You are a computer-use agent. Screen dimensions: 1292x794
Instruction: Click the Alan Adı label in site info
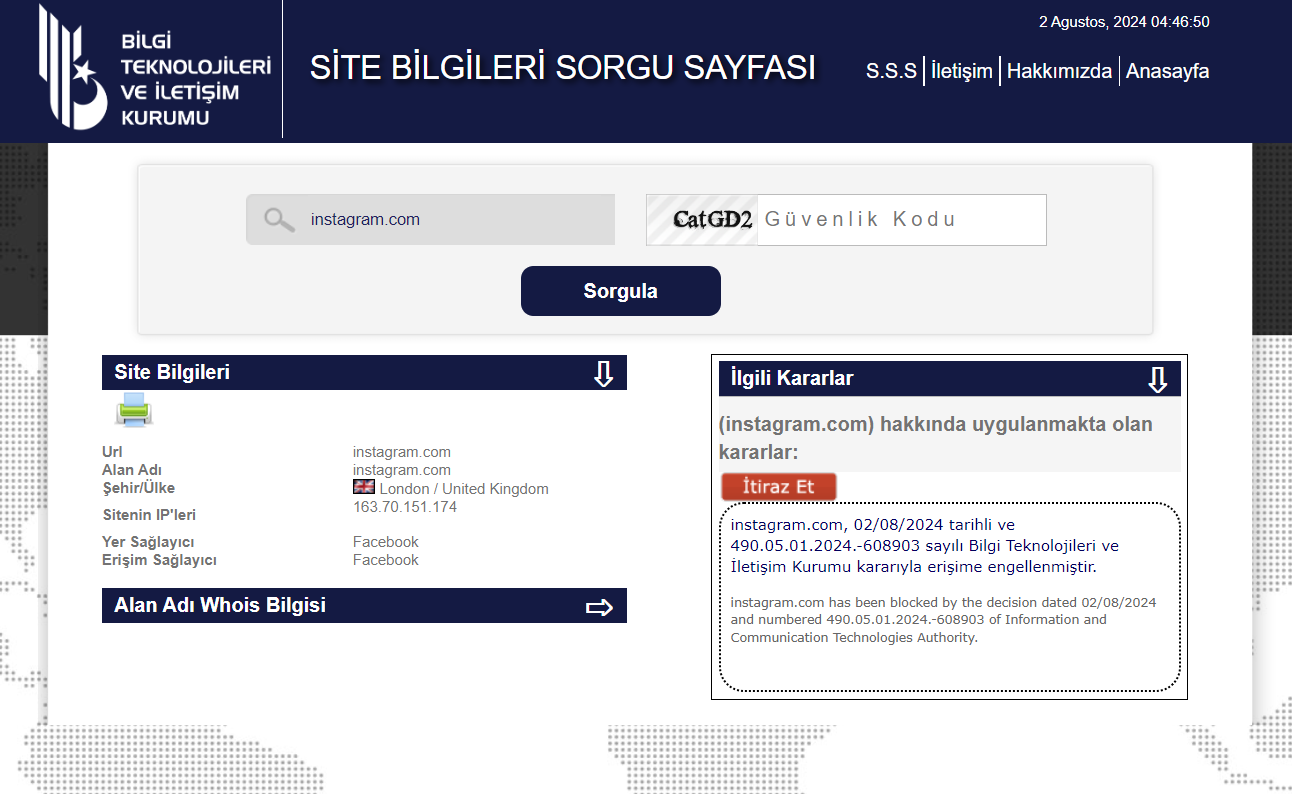point(132,470)
